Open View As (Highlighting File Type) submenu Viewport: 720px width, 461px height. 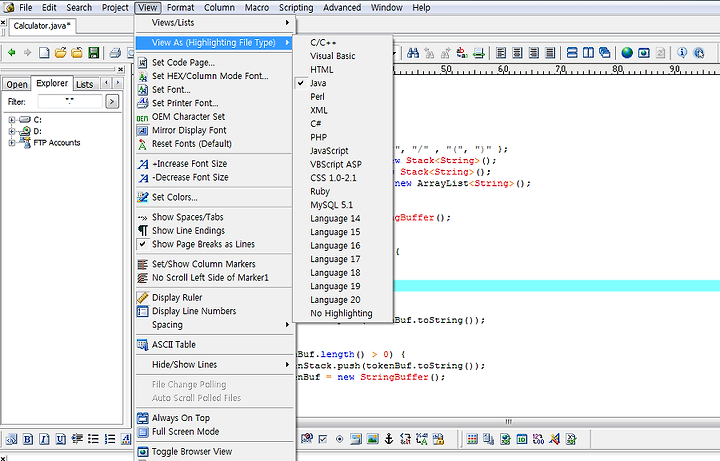(214, 43)
